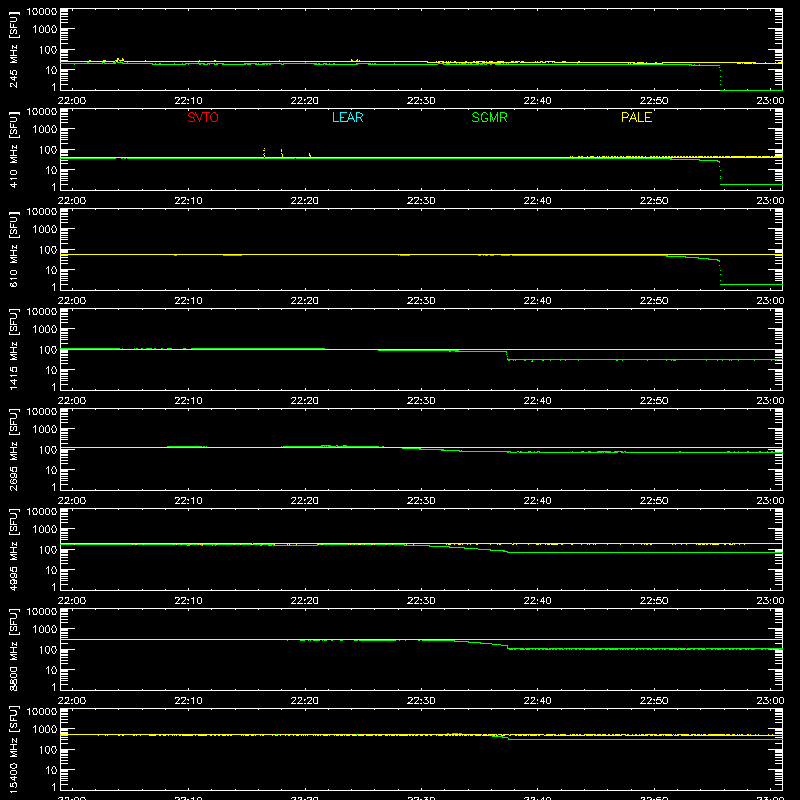This screenshot has width=800, height=800.
Task: Click the 1000 tick on 410 MHz panel
Action: pyautogui.click(x=45, y=130)
